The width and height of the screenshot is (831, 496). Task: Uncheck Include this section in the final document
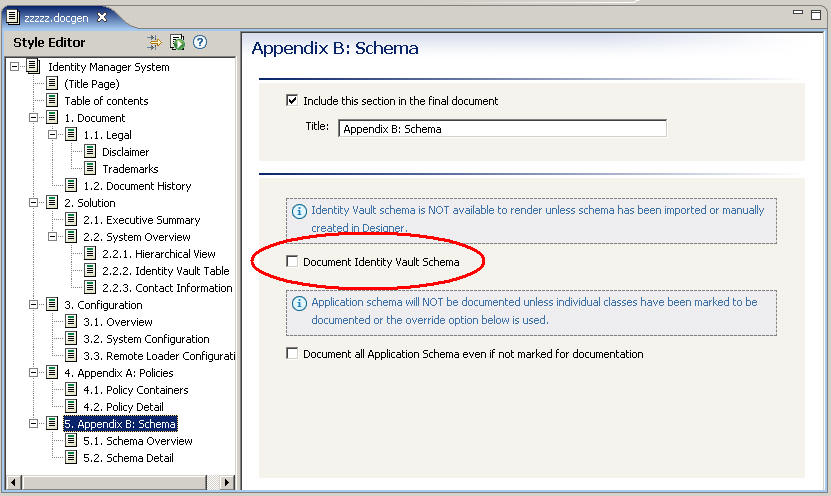(292, 101)
